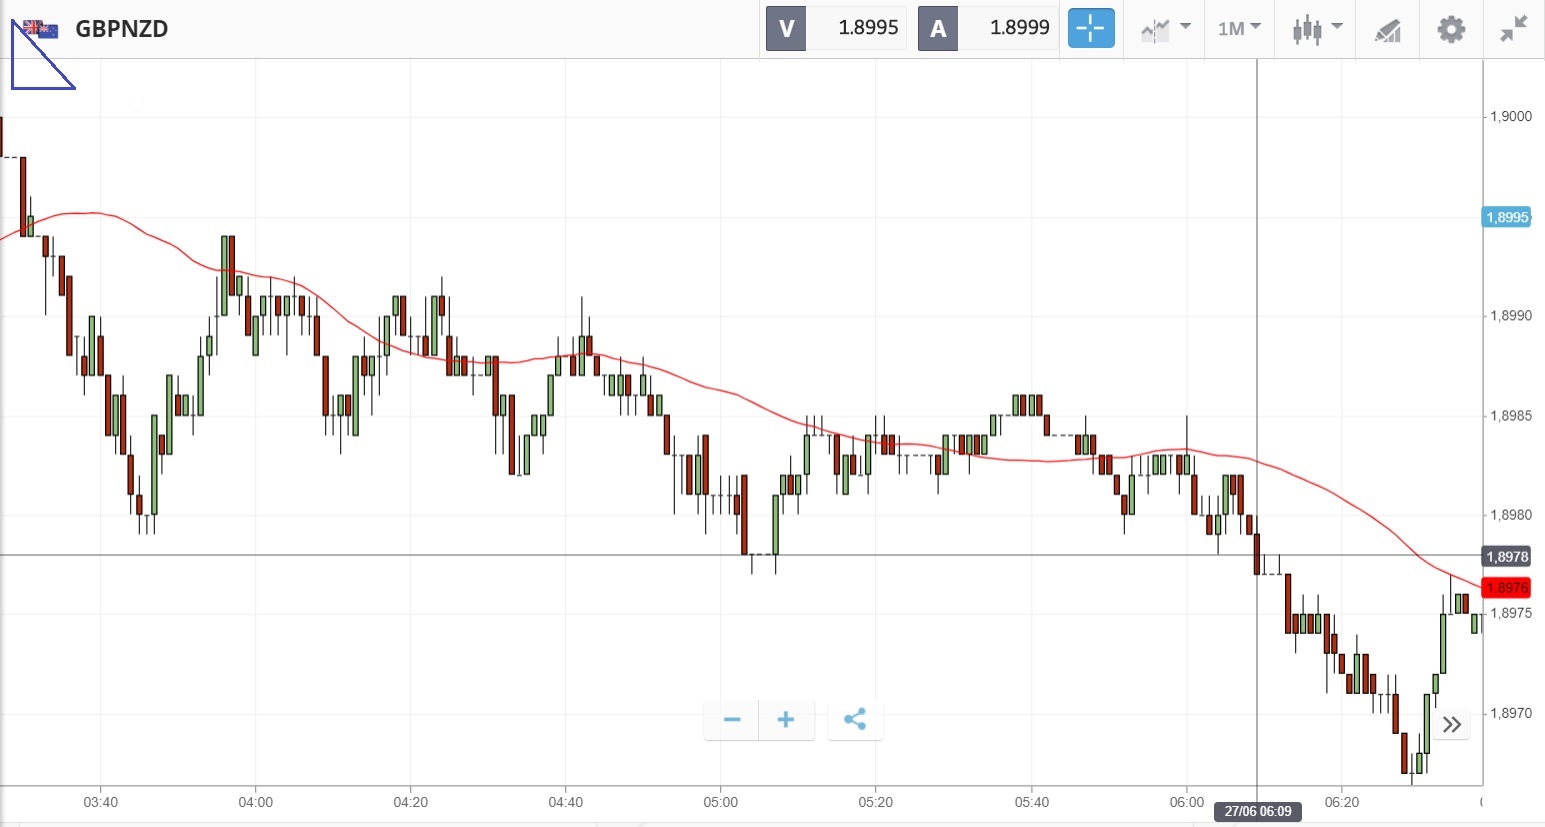Viewport: 1545px width, 827px height.
Task: Click the buy price 1.8999 value
Action: (x=1019, y=28)
